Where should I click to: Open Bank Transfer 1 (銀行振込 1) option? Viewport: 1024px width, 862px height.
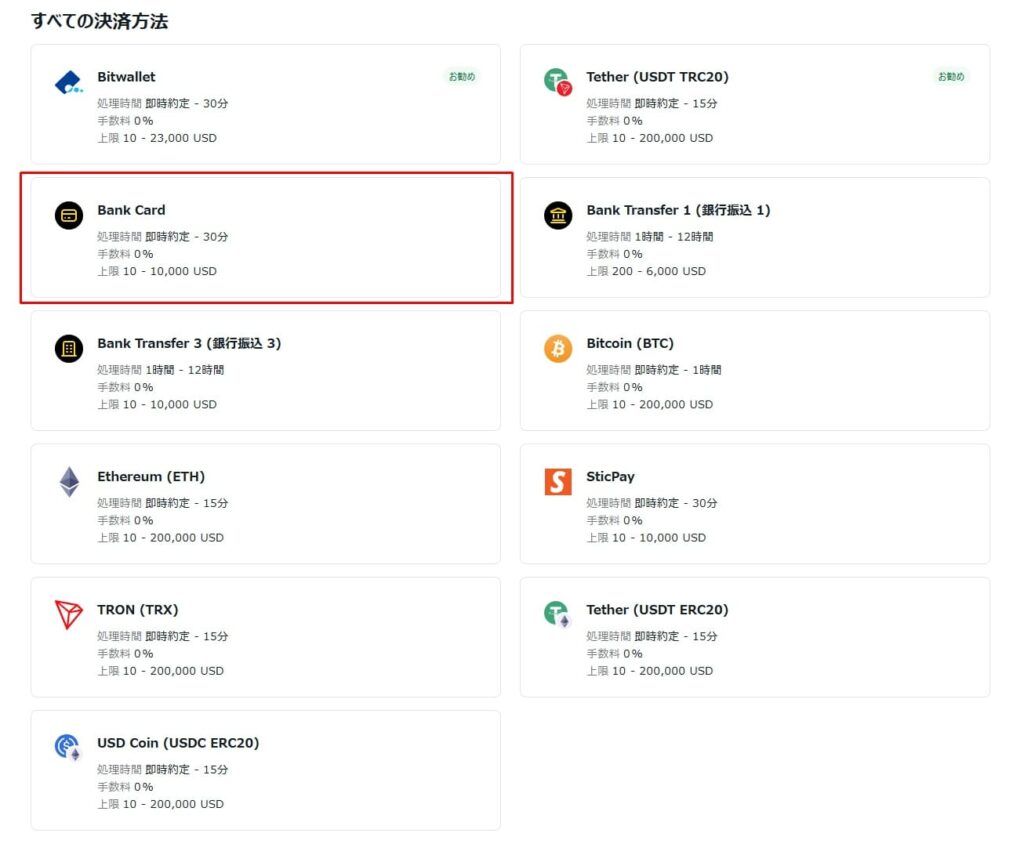coord(678,210)
